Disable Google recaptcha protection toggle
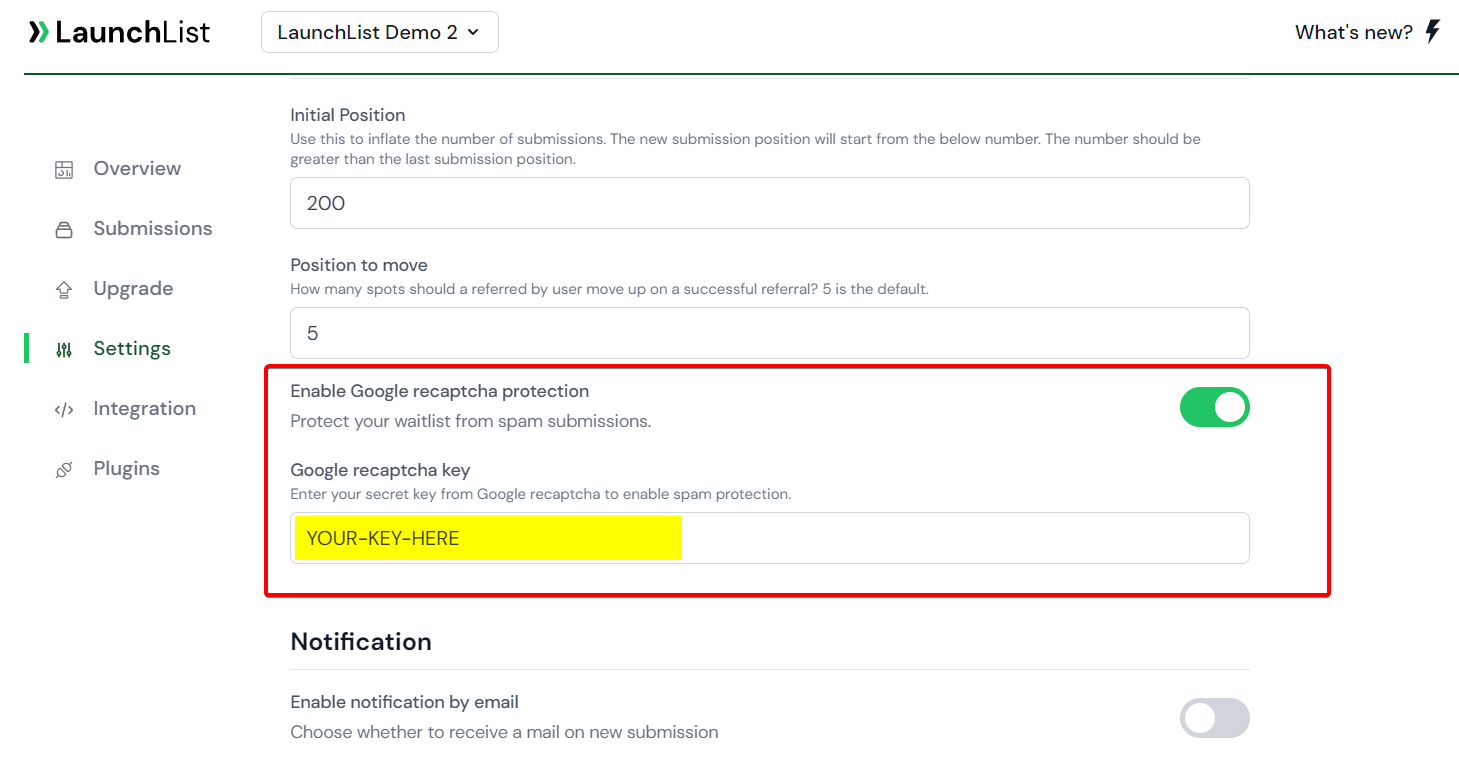Image resolution: width=1459 pixels, height=780 pixels. [x=1214, y=407]
